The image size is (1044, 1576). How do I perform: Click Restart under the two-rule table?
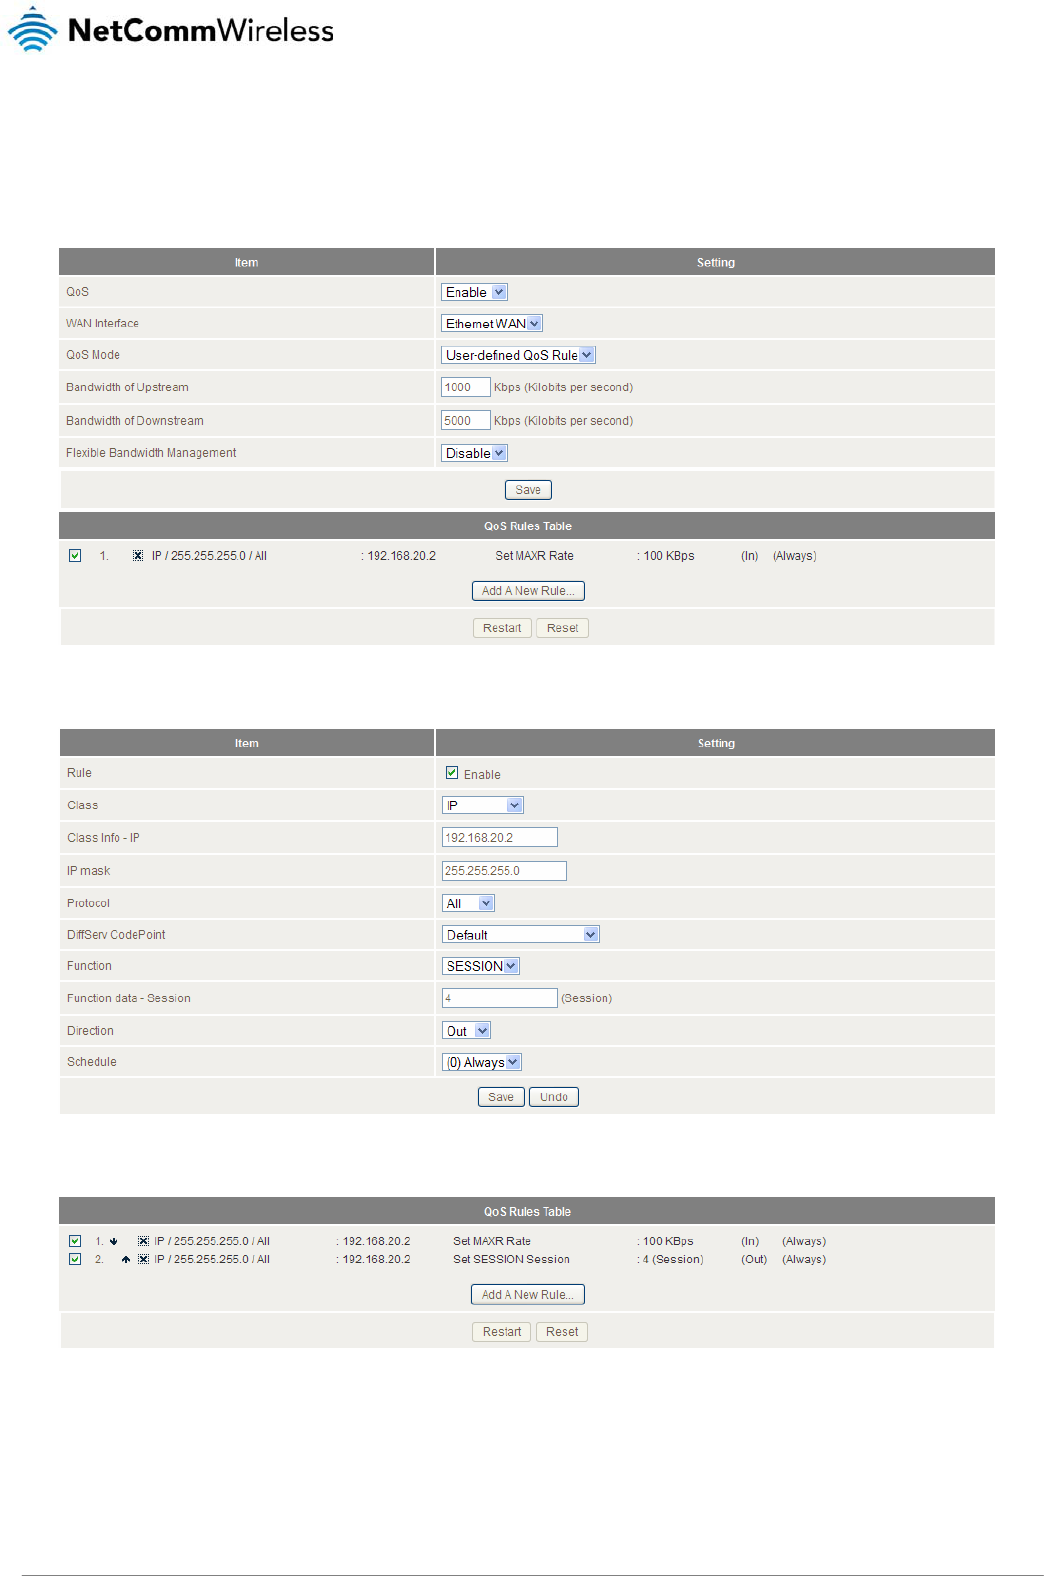pyautogui.click(x=502, y=1332)
